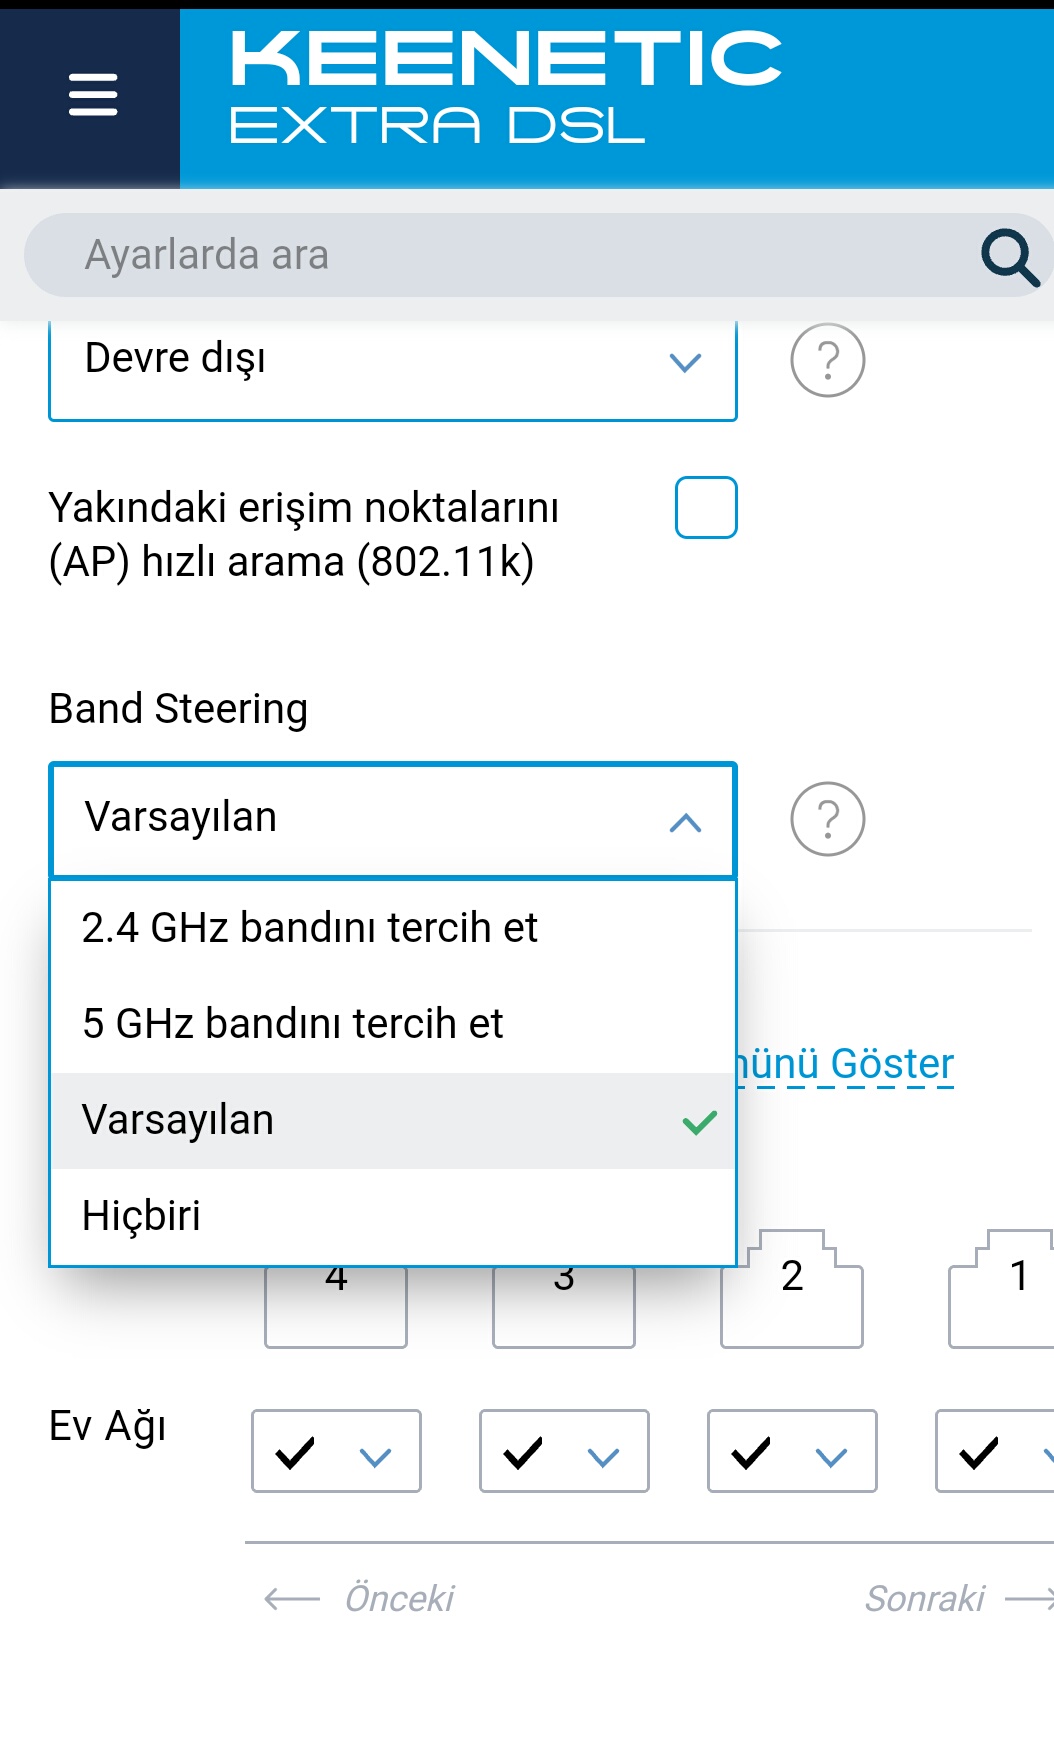This screenshot has height=1745, width=1054.
Task: Toggle Ev Ağı checkmark for port 4
Action: pyautogui.click(x=295, y=1453)
